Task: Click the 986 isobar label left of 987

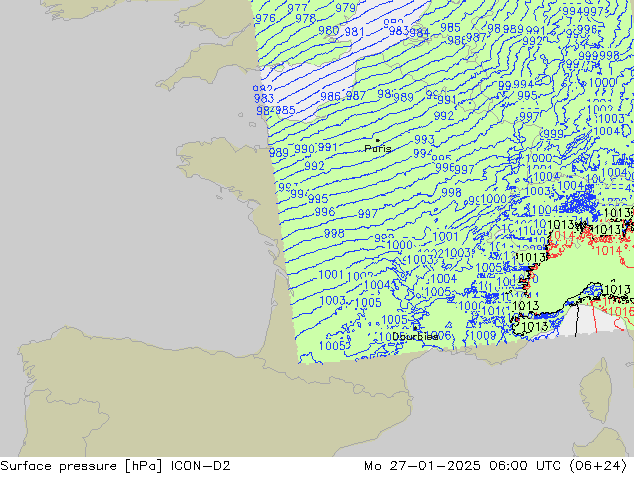Action: pos(330,96)
